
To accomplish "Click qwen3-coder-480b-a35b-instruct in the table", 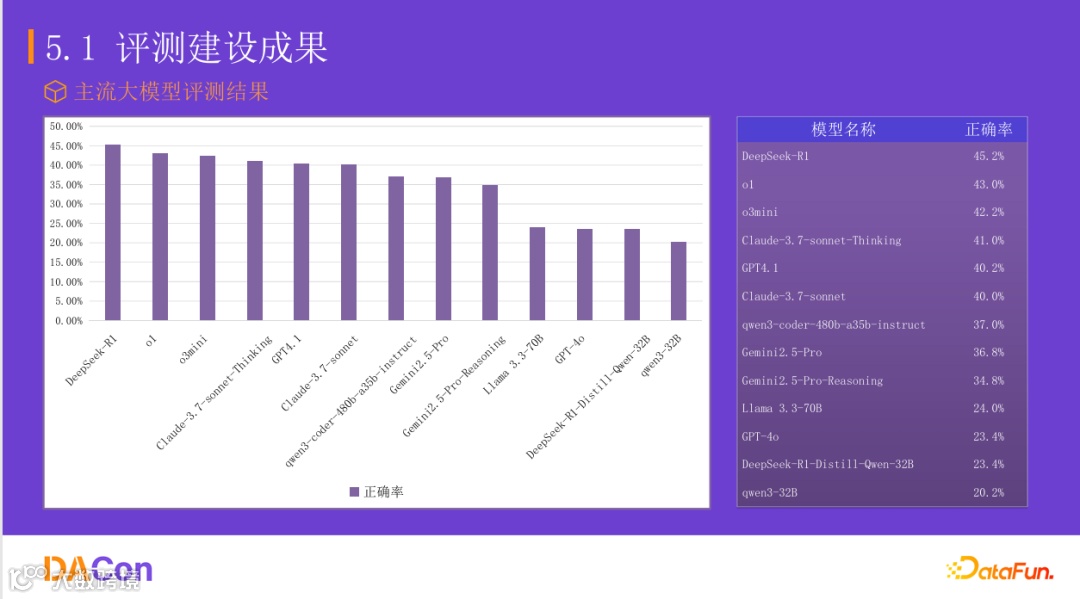I will pos(833,324).
